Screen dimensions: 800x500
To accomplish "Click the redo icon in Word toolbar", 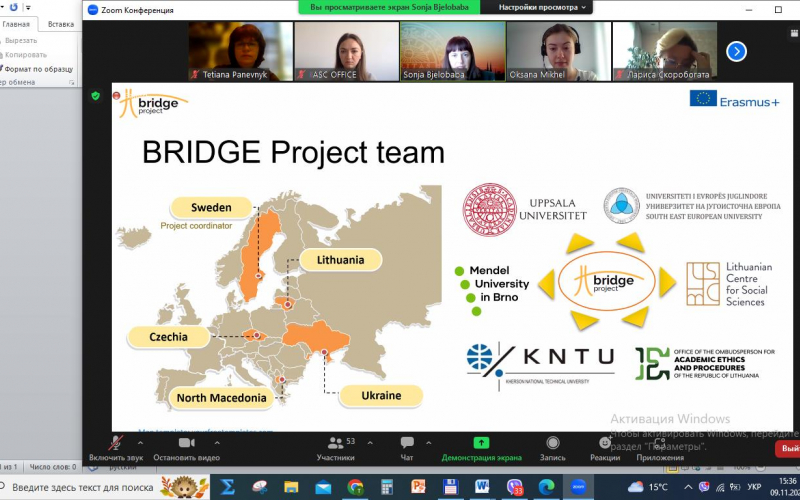I will pyautogui.click(x=14, y=7).
